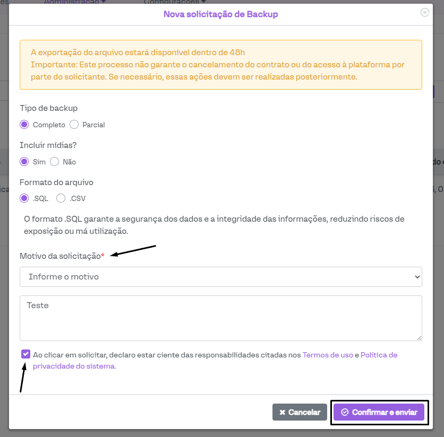Open the Política de privacidade link
The image size is (444, 437).
(x=215, y=361)
